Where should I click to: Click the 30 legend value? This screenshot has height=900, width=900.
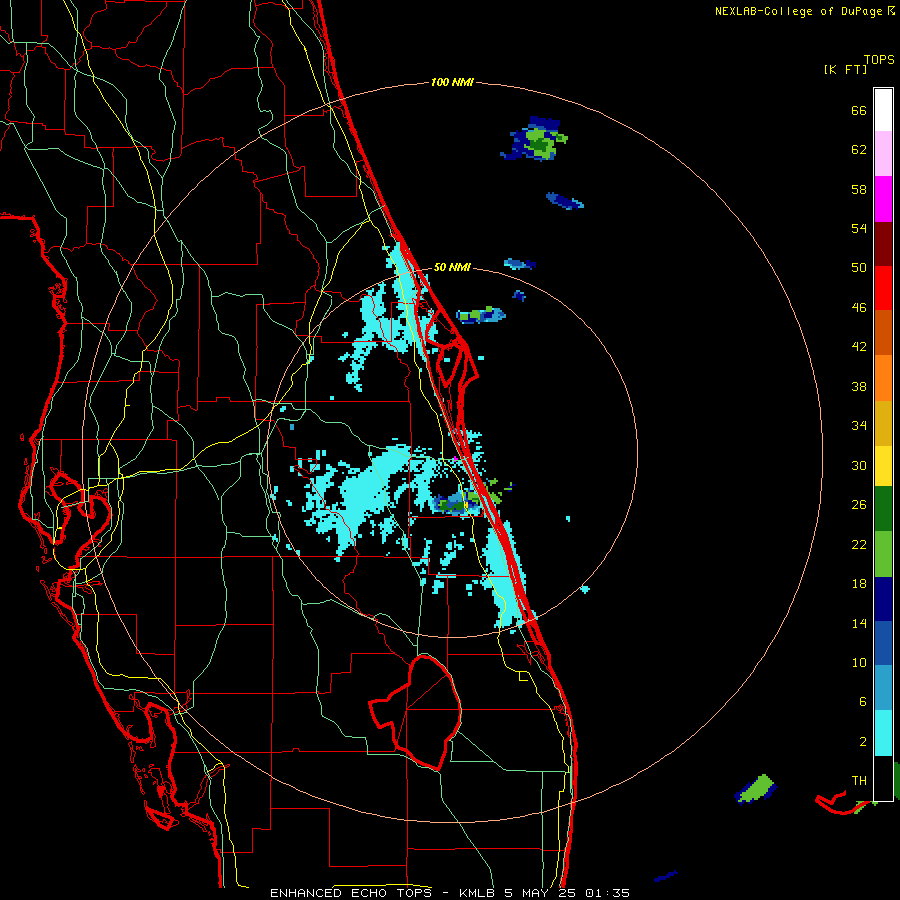[859, 465]
